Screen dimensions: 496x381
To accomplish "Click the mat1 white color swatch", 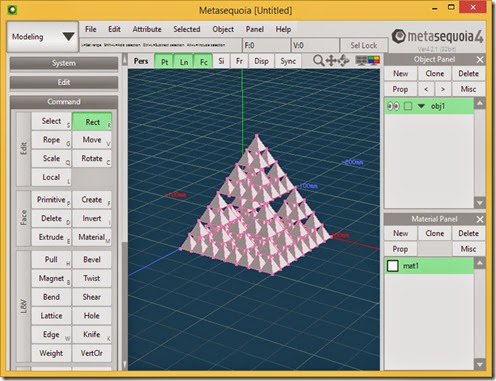I will [x=393, y=266].
